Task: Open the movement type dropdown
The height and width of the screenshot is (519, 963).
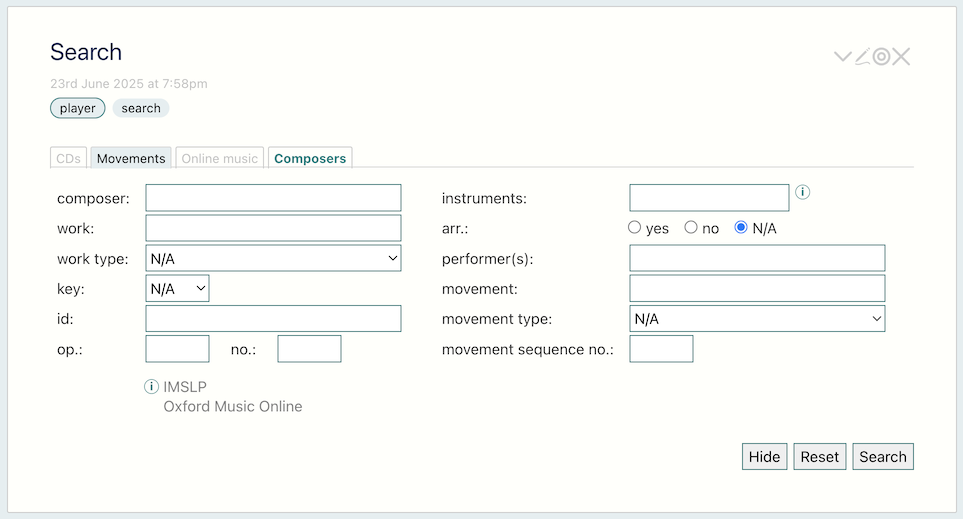Action: point(757,318)
